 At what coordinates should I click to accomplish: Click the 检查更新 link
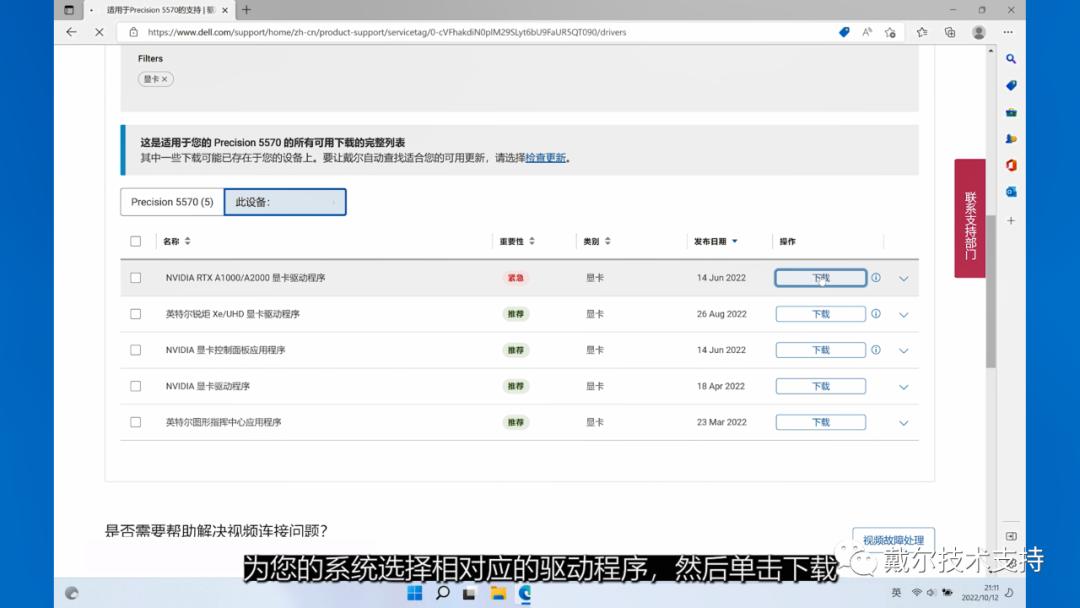tap(546, 157)
